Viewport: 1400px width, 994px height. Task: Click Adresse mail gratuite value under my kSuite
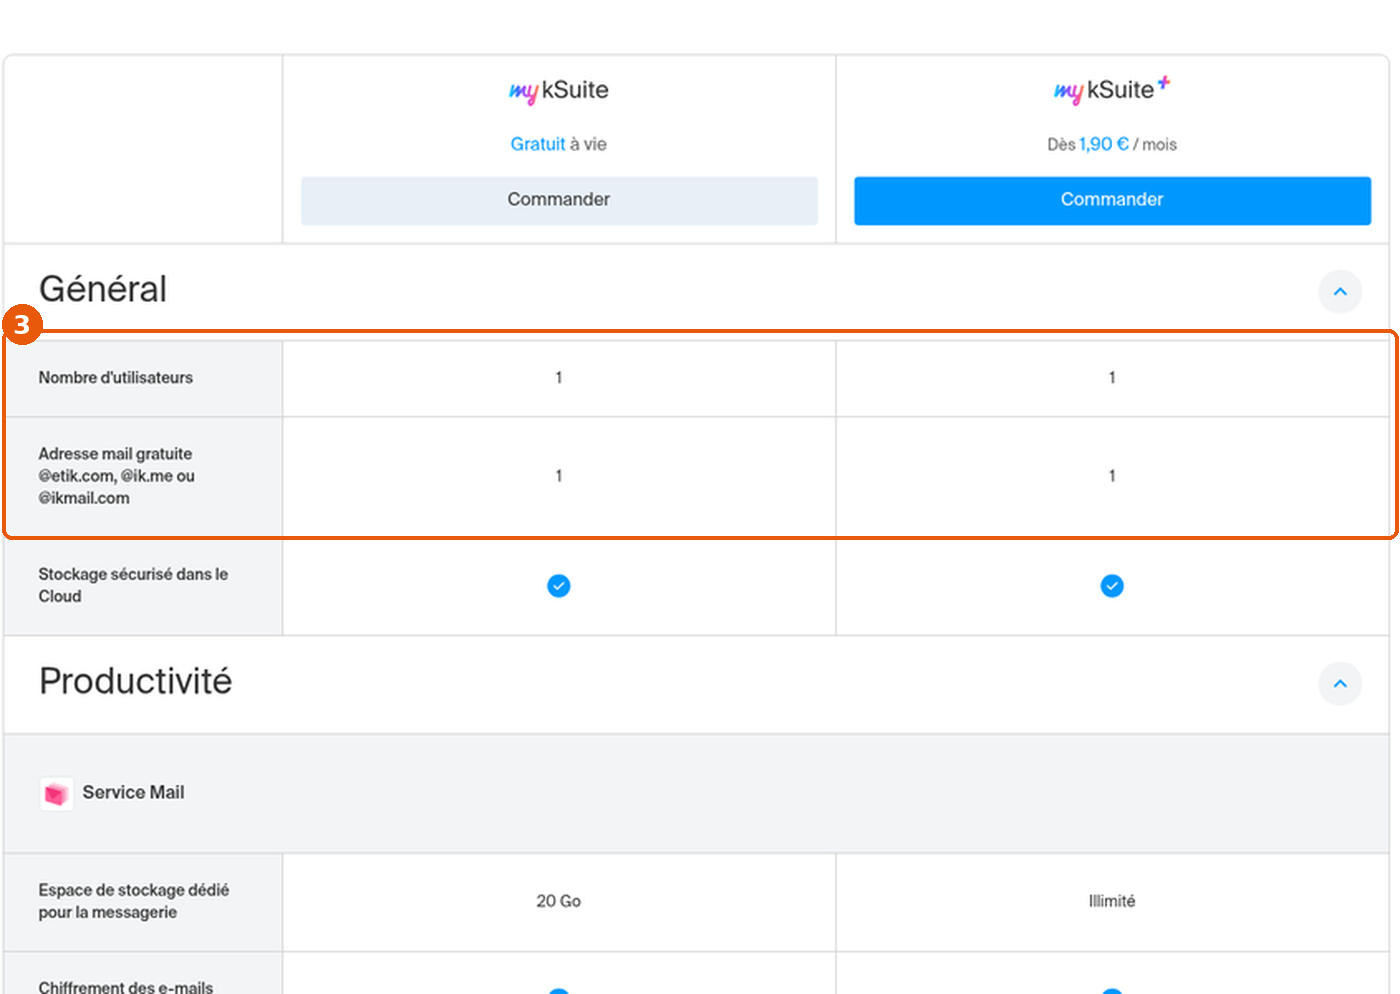pos(559,476)
